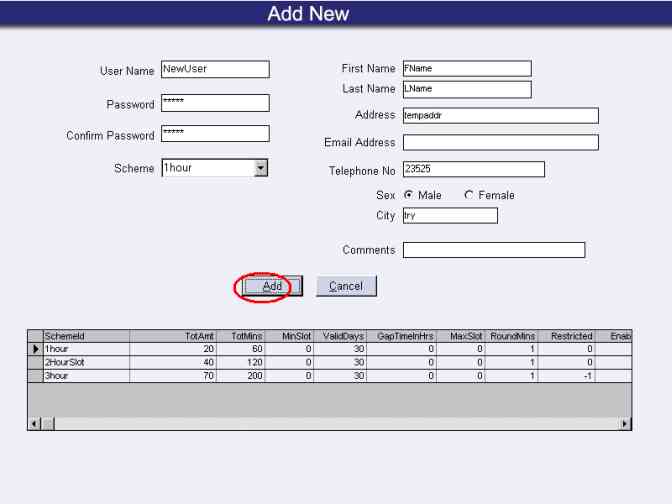Click the Last Name text box
Screen dimensions: 672x504
tap(466, 89)
